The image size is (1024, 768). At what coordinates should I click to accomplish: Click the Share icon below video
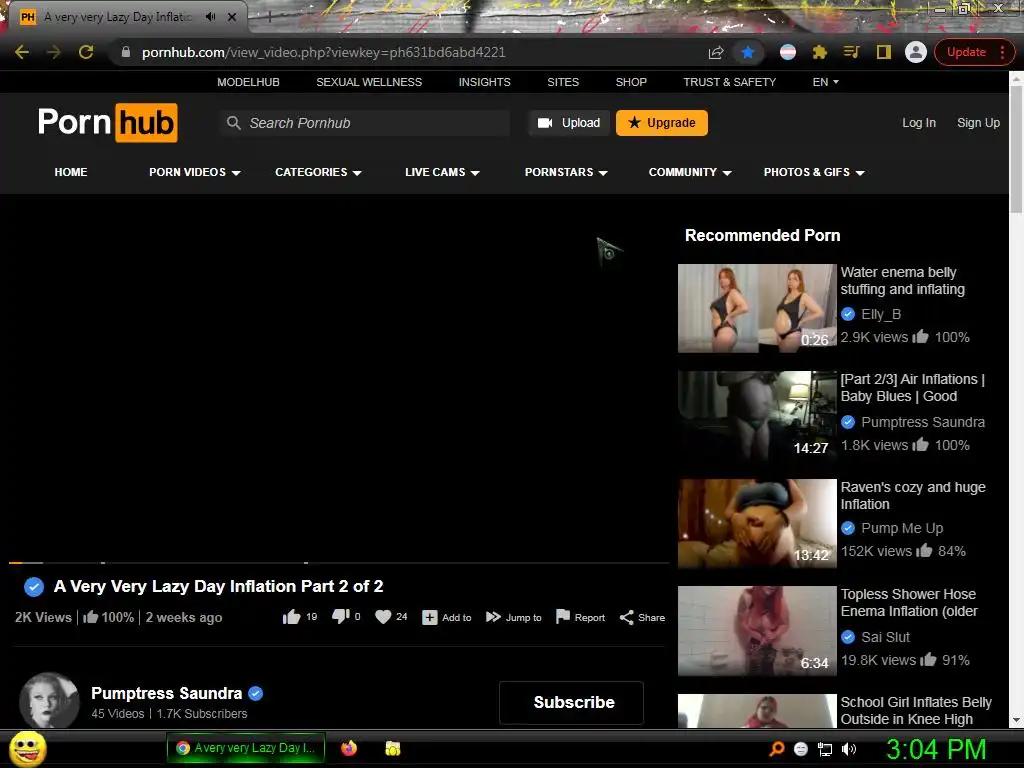[626, 617]
